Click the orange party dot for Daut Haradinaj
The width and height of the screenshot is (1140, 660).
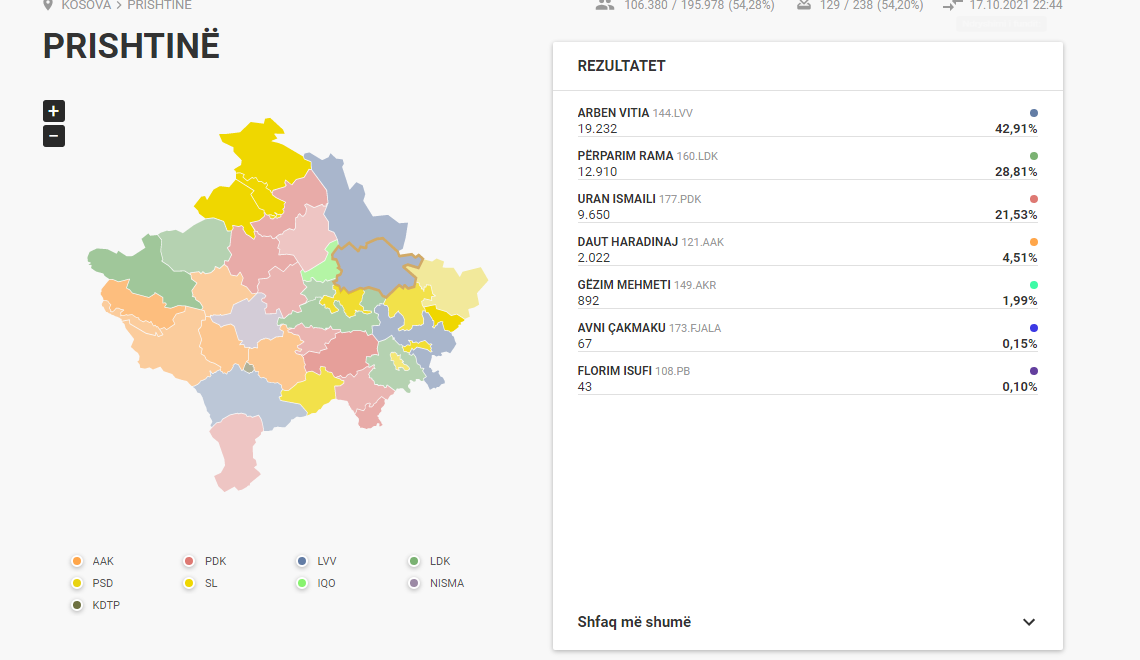[x=1034, y=241]
